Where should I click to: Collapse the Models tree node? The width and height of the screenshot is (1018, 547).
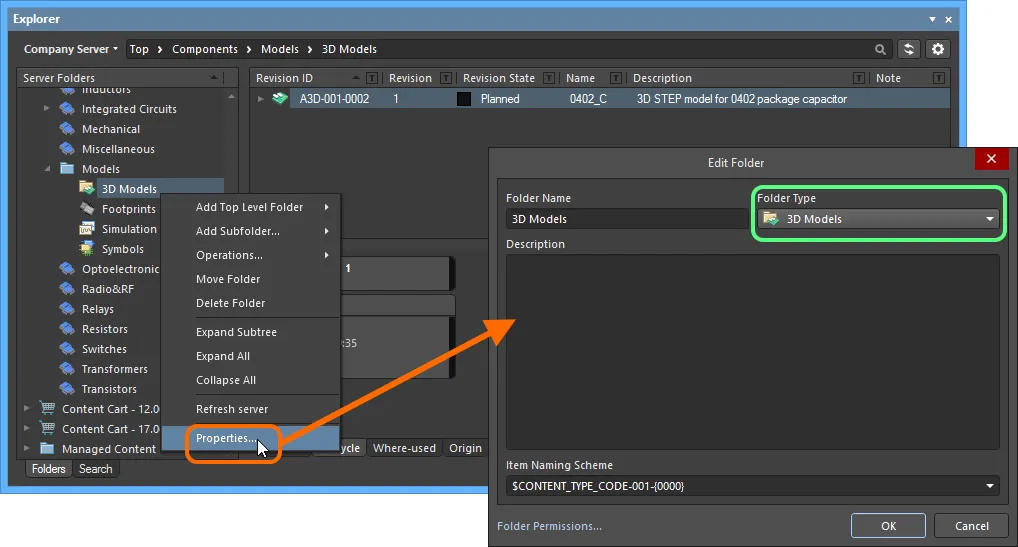(47, 169)
